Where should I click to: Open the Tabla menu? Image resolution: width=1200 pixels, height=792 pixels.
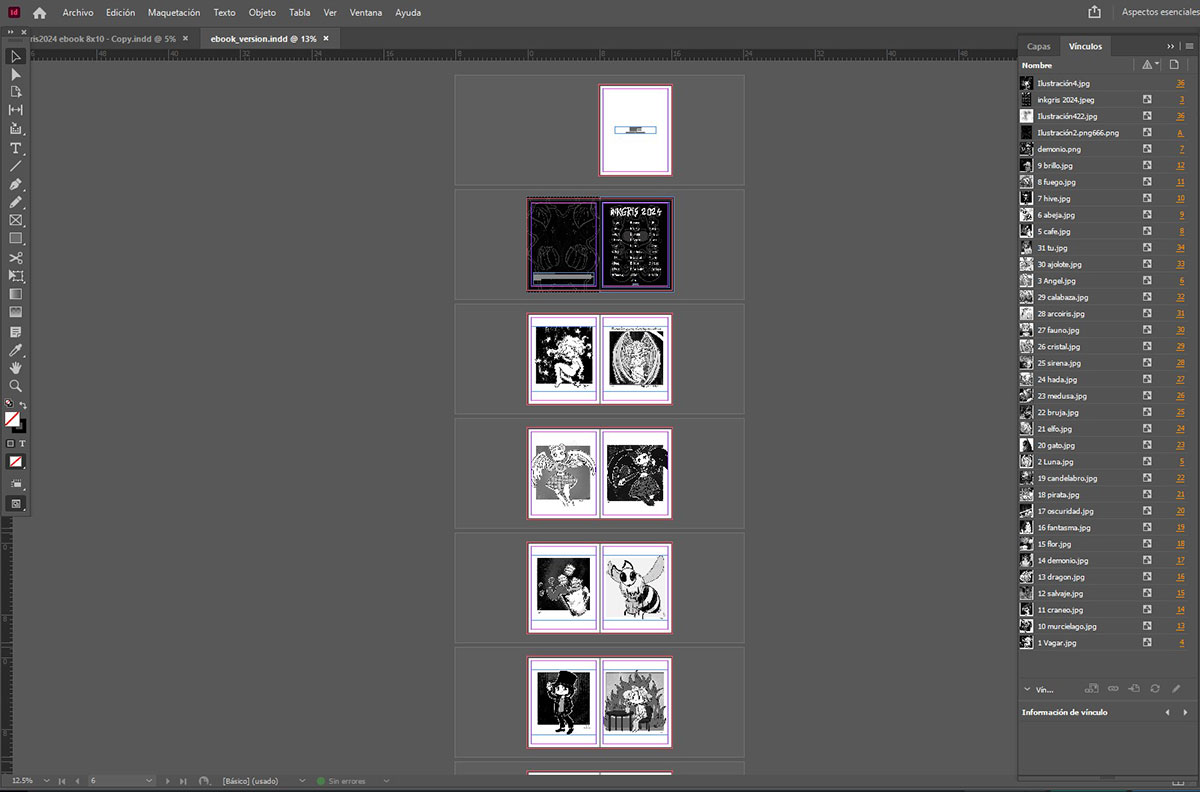pyautogui.click(x=299, y=13)
